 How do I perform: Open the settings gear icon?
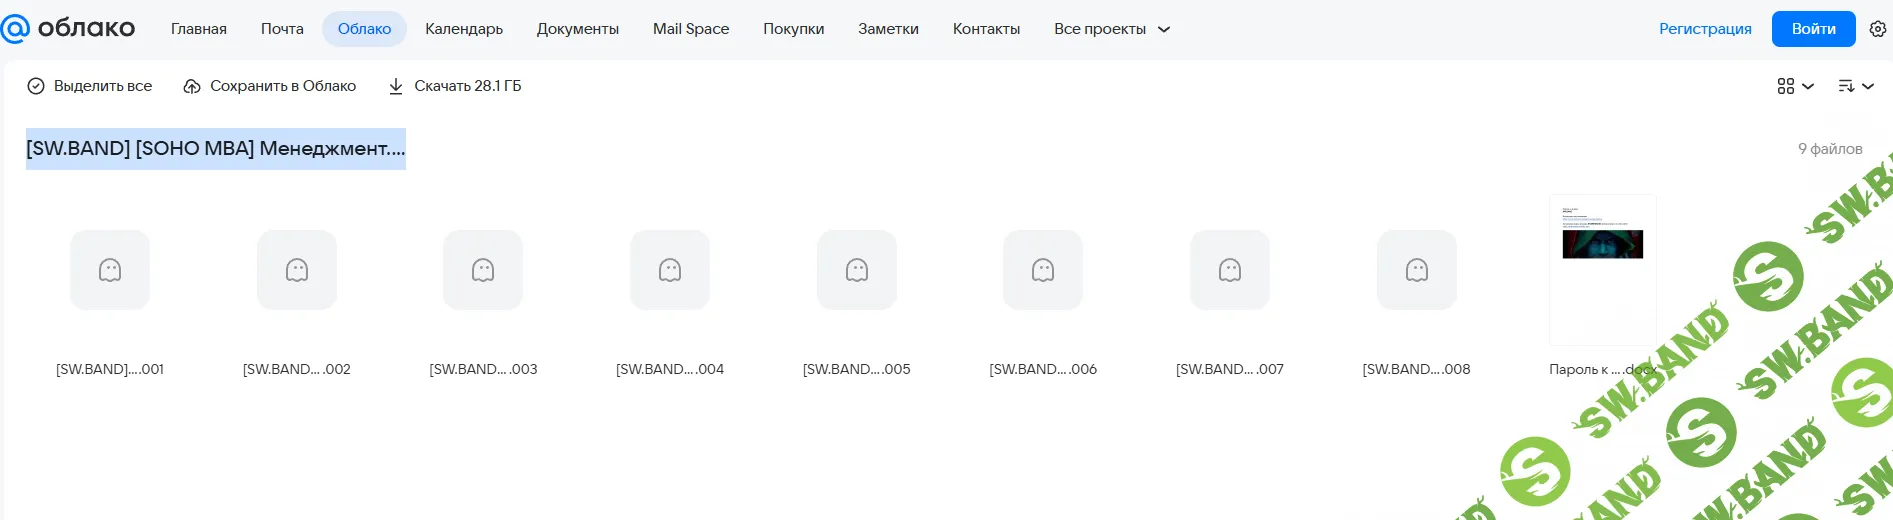click(x=1877, y=29)
